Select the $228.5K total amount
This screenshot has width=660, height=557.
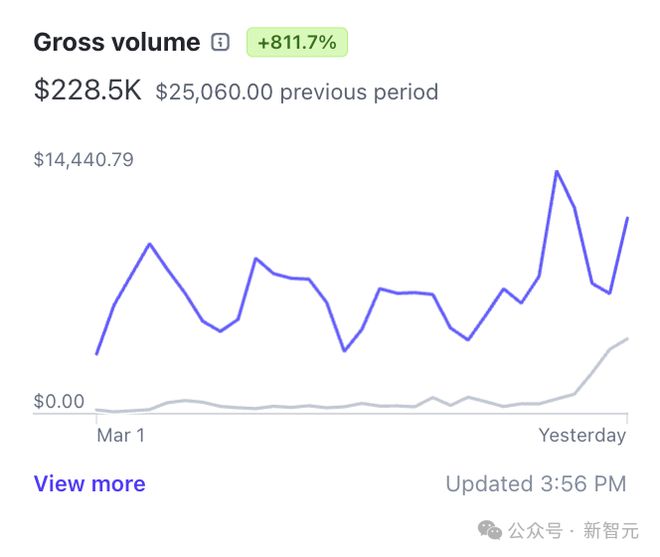point(88,90)
